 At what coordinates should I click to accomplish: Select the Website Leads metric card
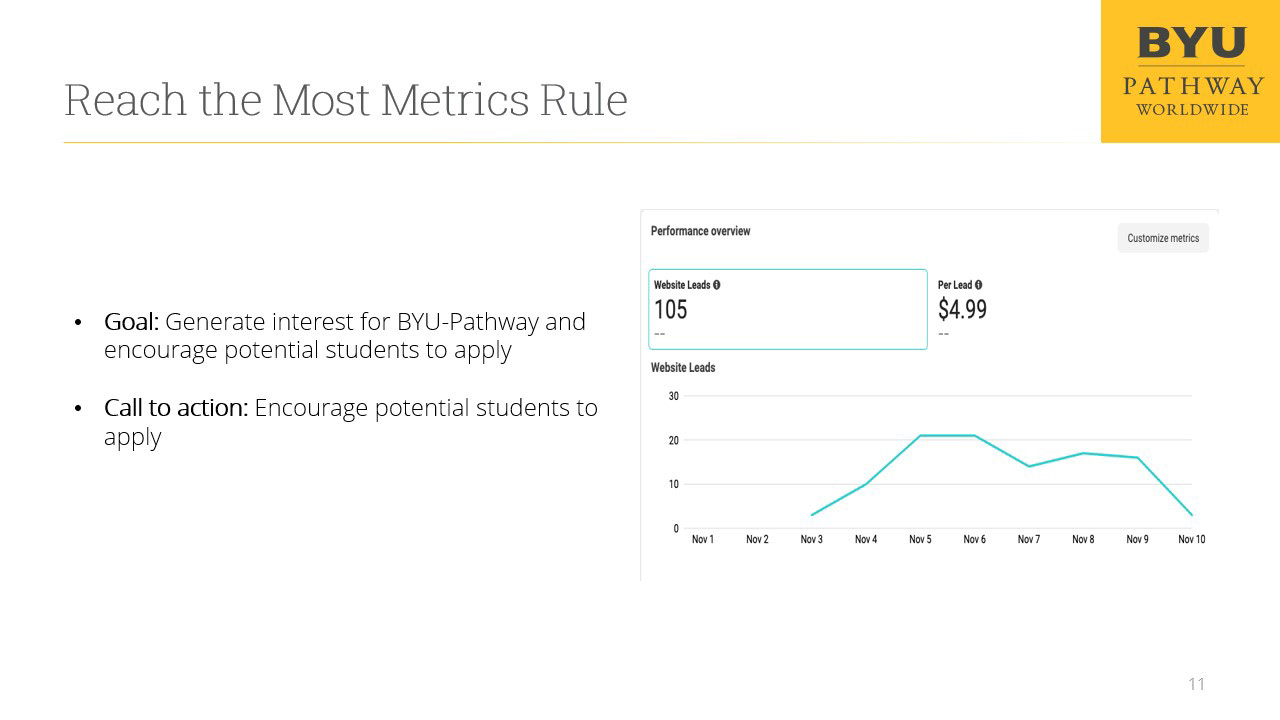pos(788,309)
